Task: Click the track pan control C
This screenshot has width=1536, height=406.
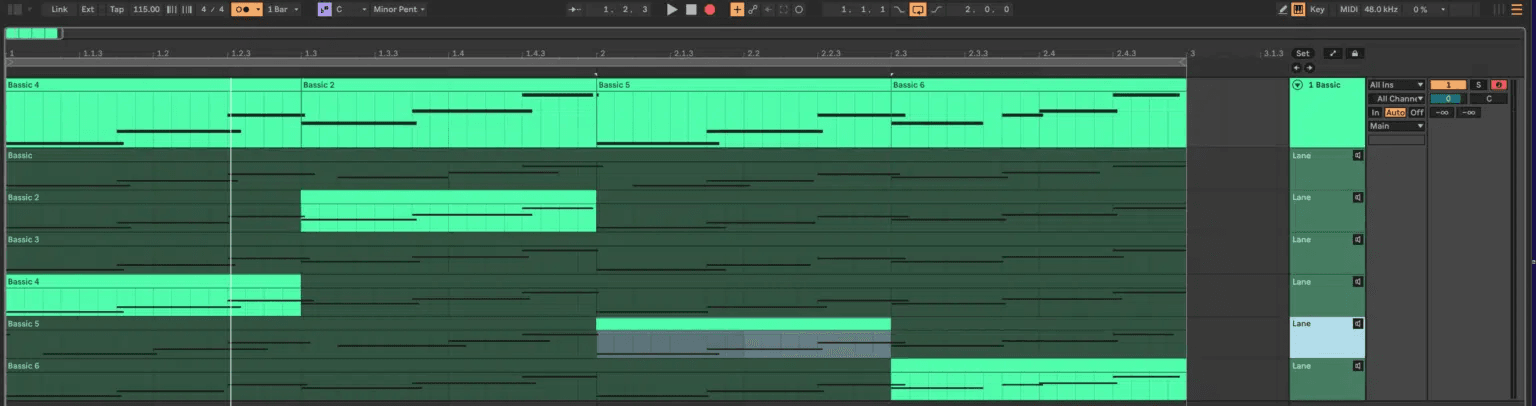Action: pos(1489,99)
